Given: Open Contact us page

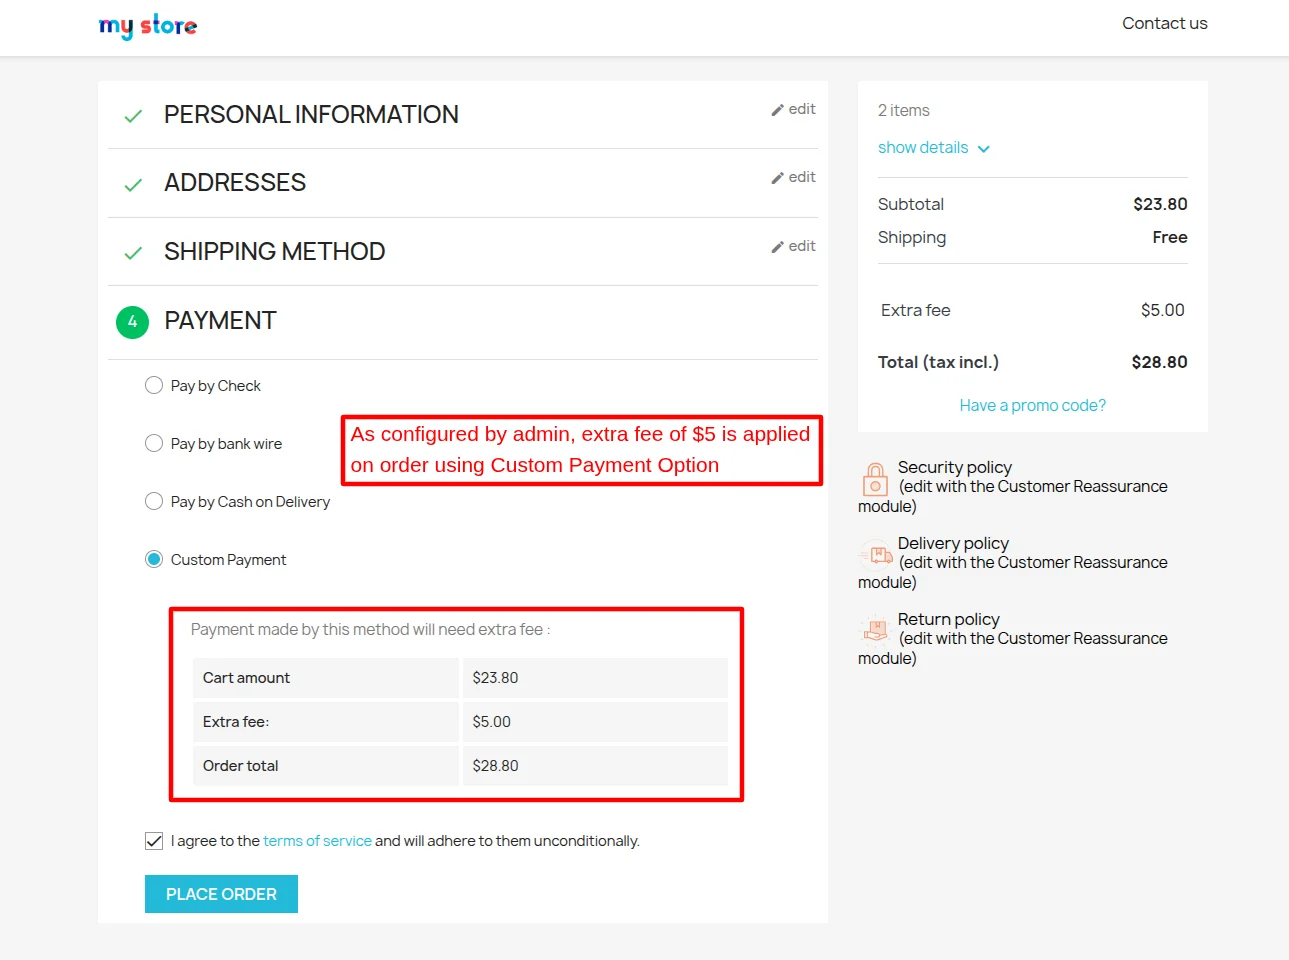Looking at the screenshot, I should pos(1164,24).
